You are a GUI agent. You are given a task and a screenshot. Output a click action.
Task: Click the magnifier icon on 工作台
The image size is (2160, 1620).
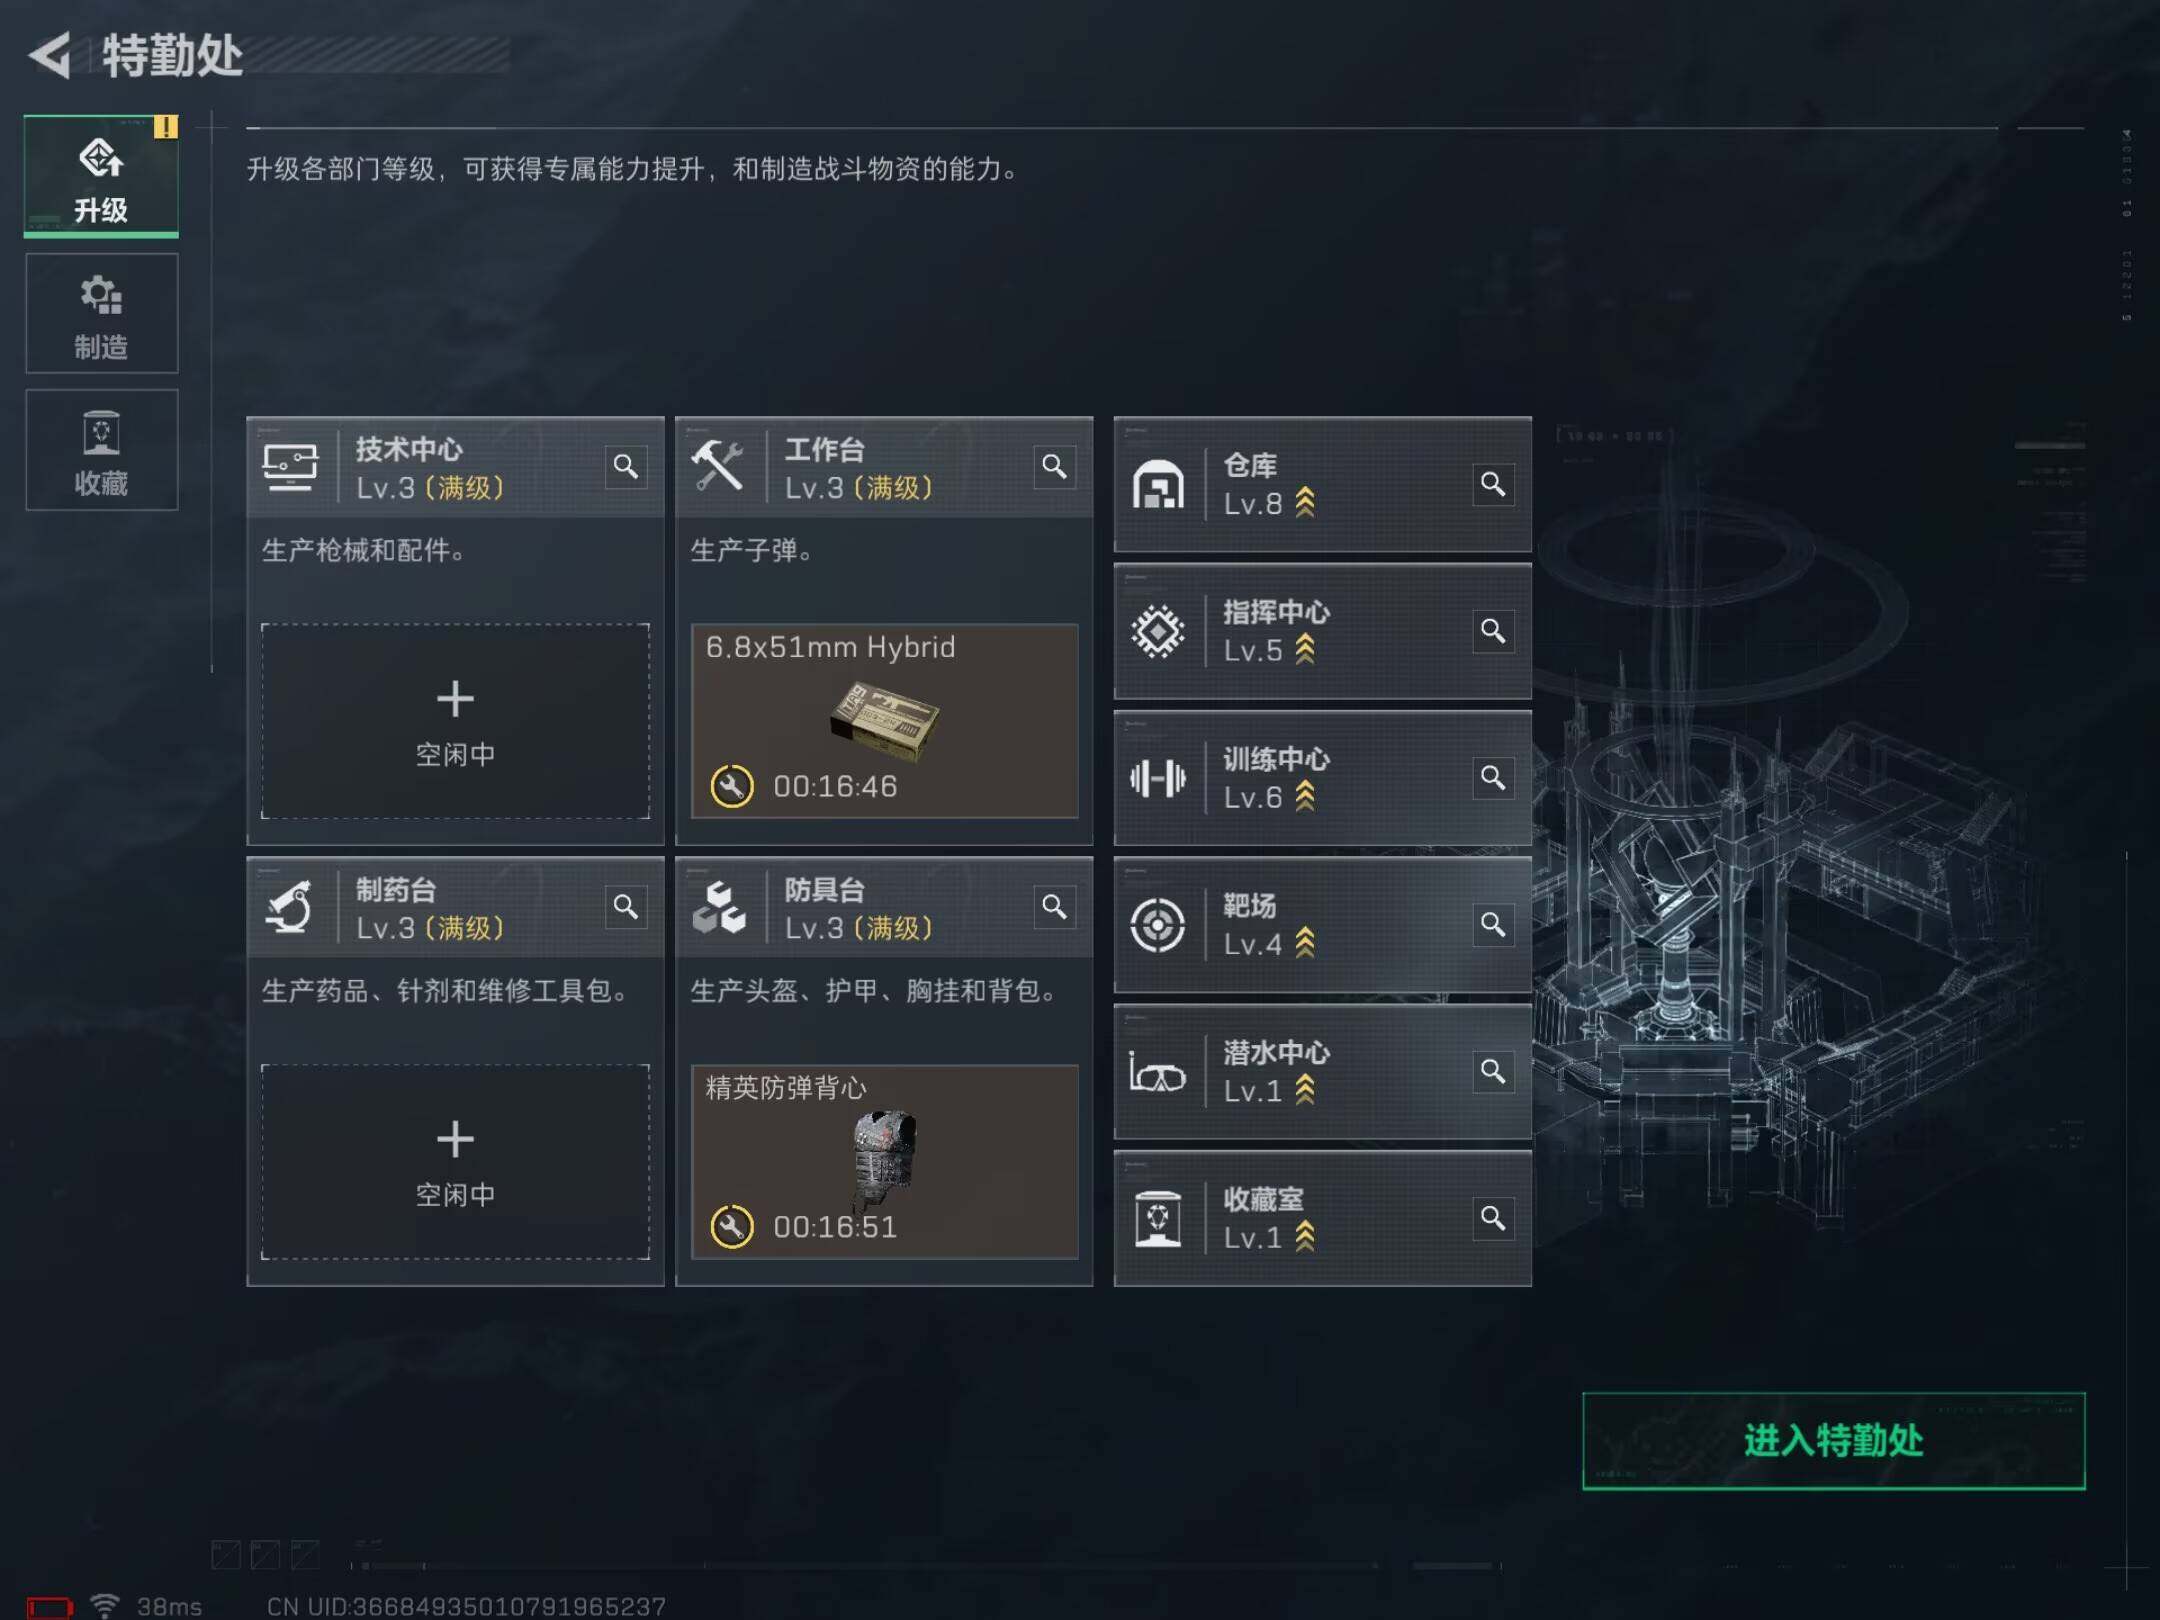point(1054,466)
